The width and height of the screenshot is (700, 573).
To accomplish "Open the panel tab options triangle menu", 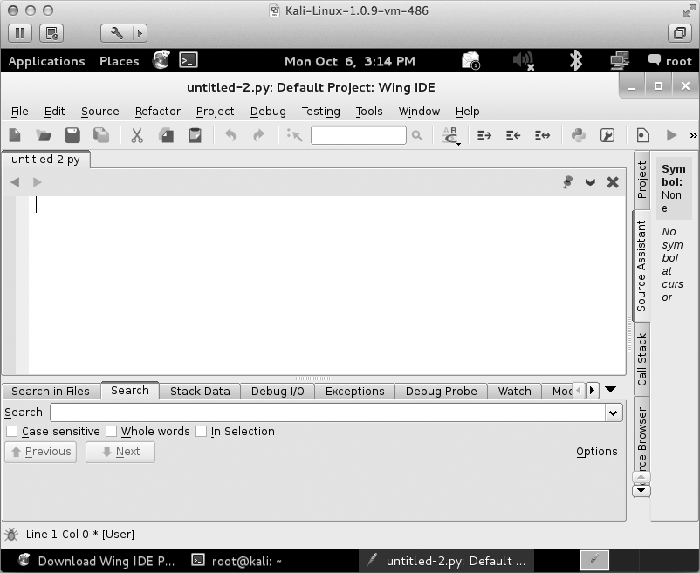I will pos(611,389).
